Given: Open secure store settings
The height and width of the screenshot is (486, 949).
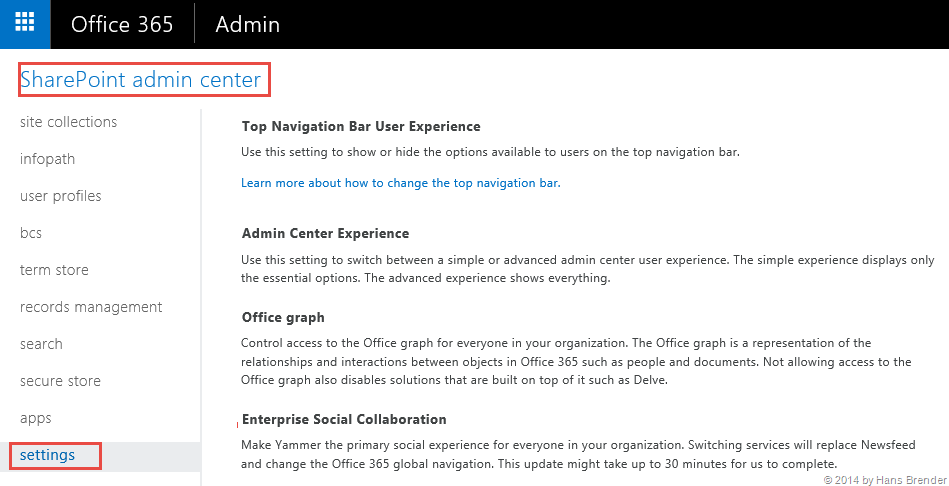Looking at the screenshot, I should point(60,381).
